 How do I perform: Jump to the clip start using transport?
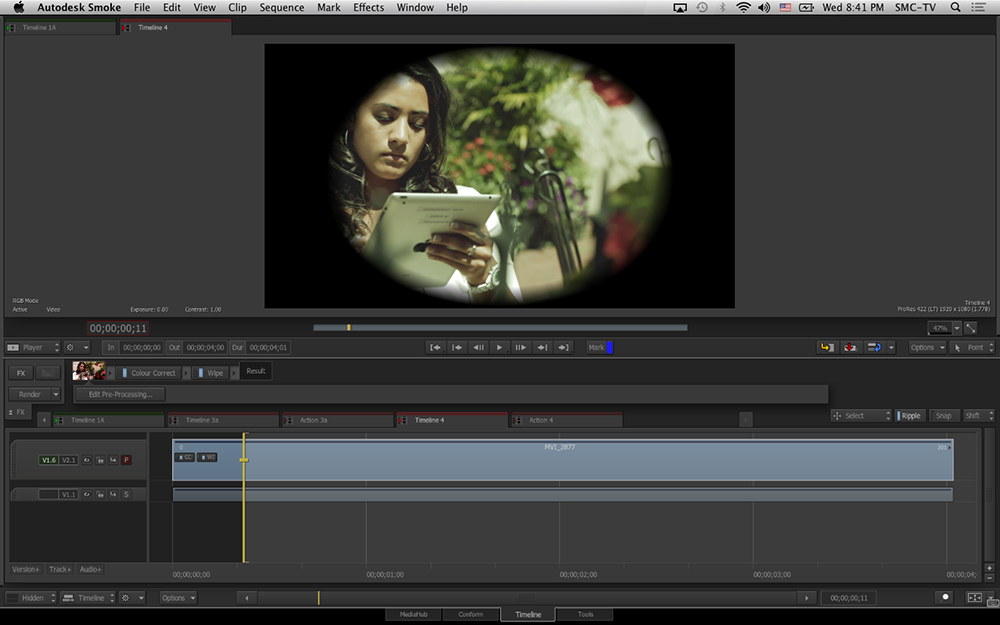coord(435,347)
